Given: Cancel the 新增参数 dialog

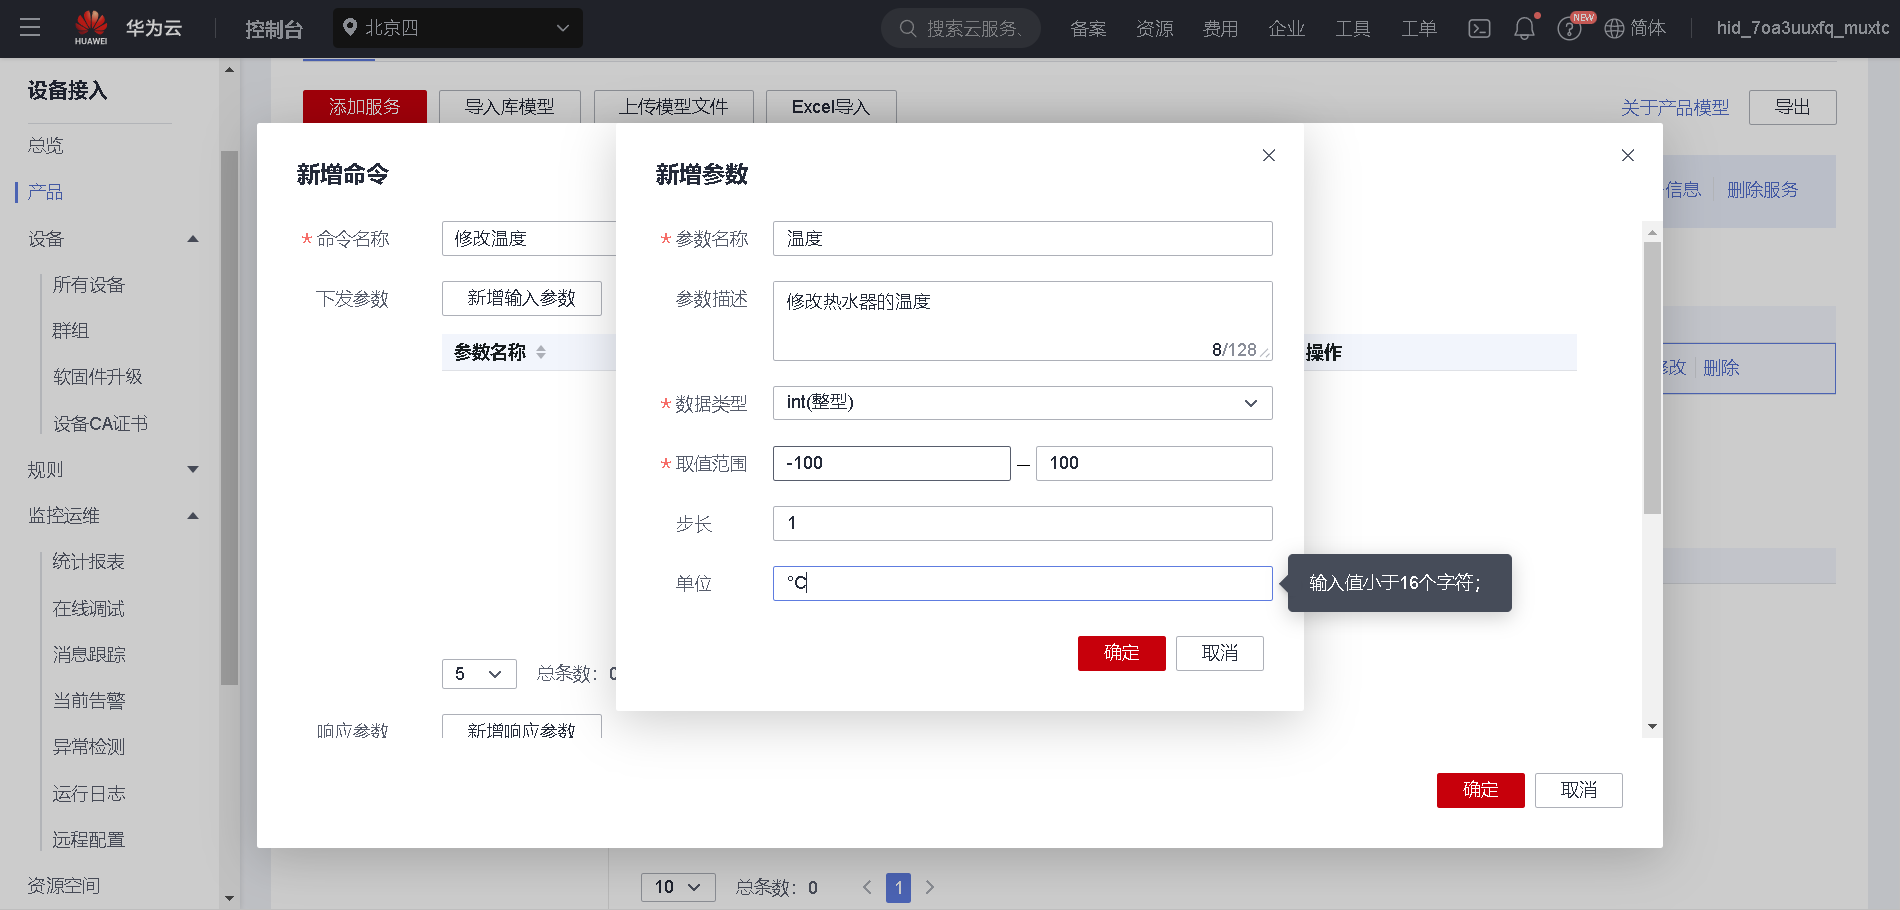Looking at the screenshot, I should [1220, 653].
